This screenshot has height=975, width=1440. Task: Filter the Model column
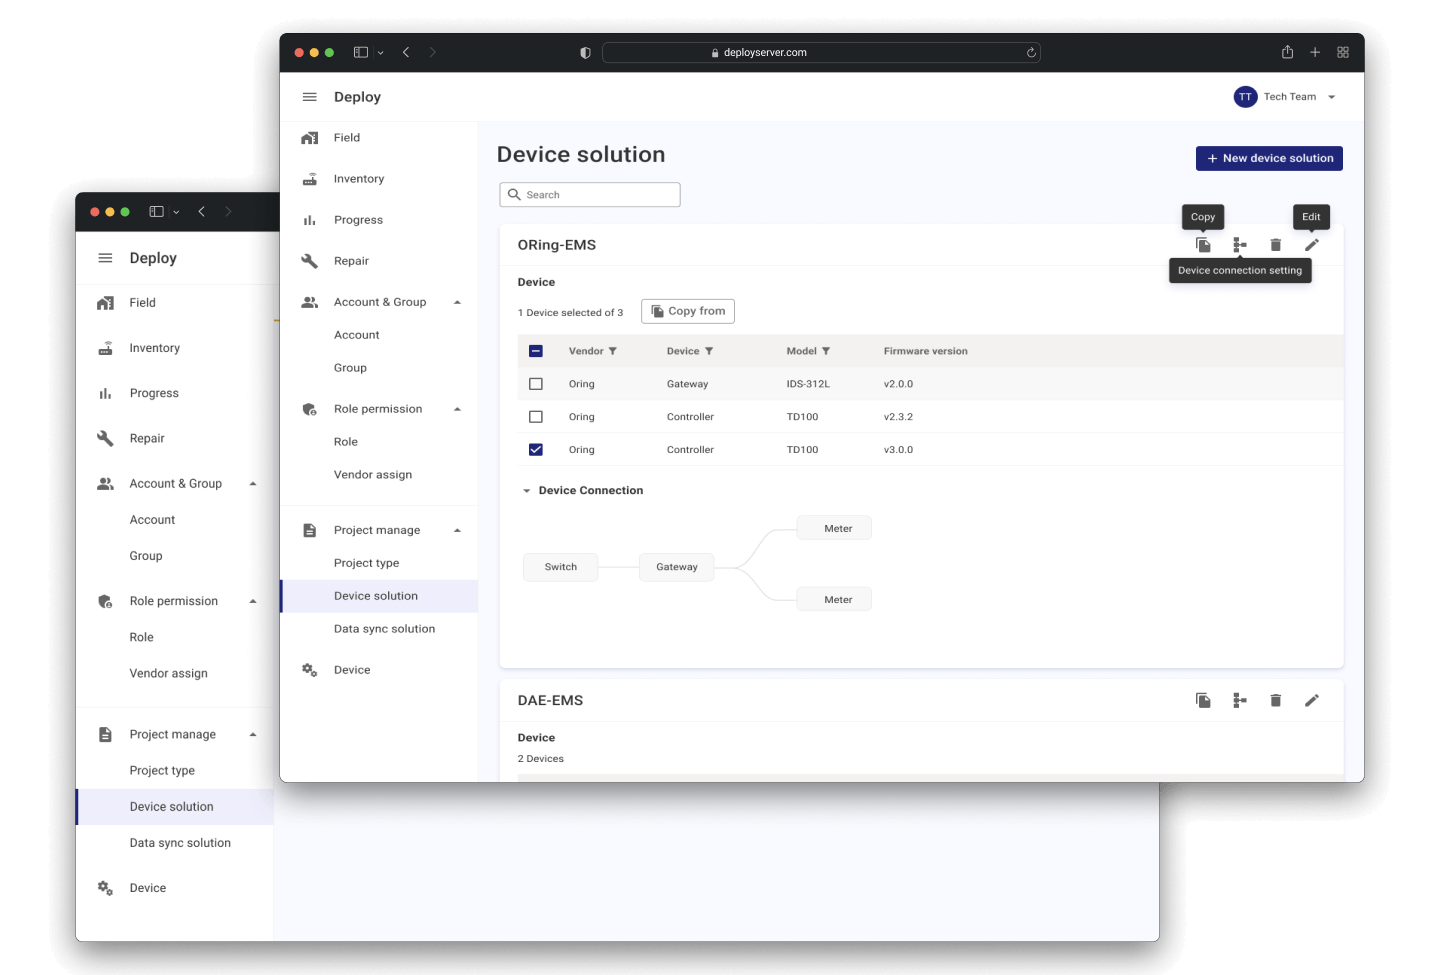(826, 351)
